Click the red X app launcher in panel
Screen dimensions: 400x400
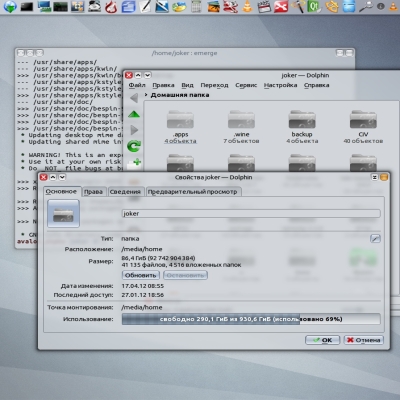coord(281,6)
